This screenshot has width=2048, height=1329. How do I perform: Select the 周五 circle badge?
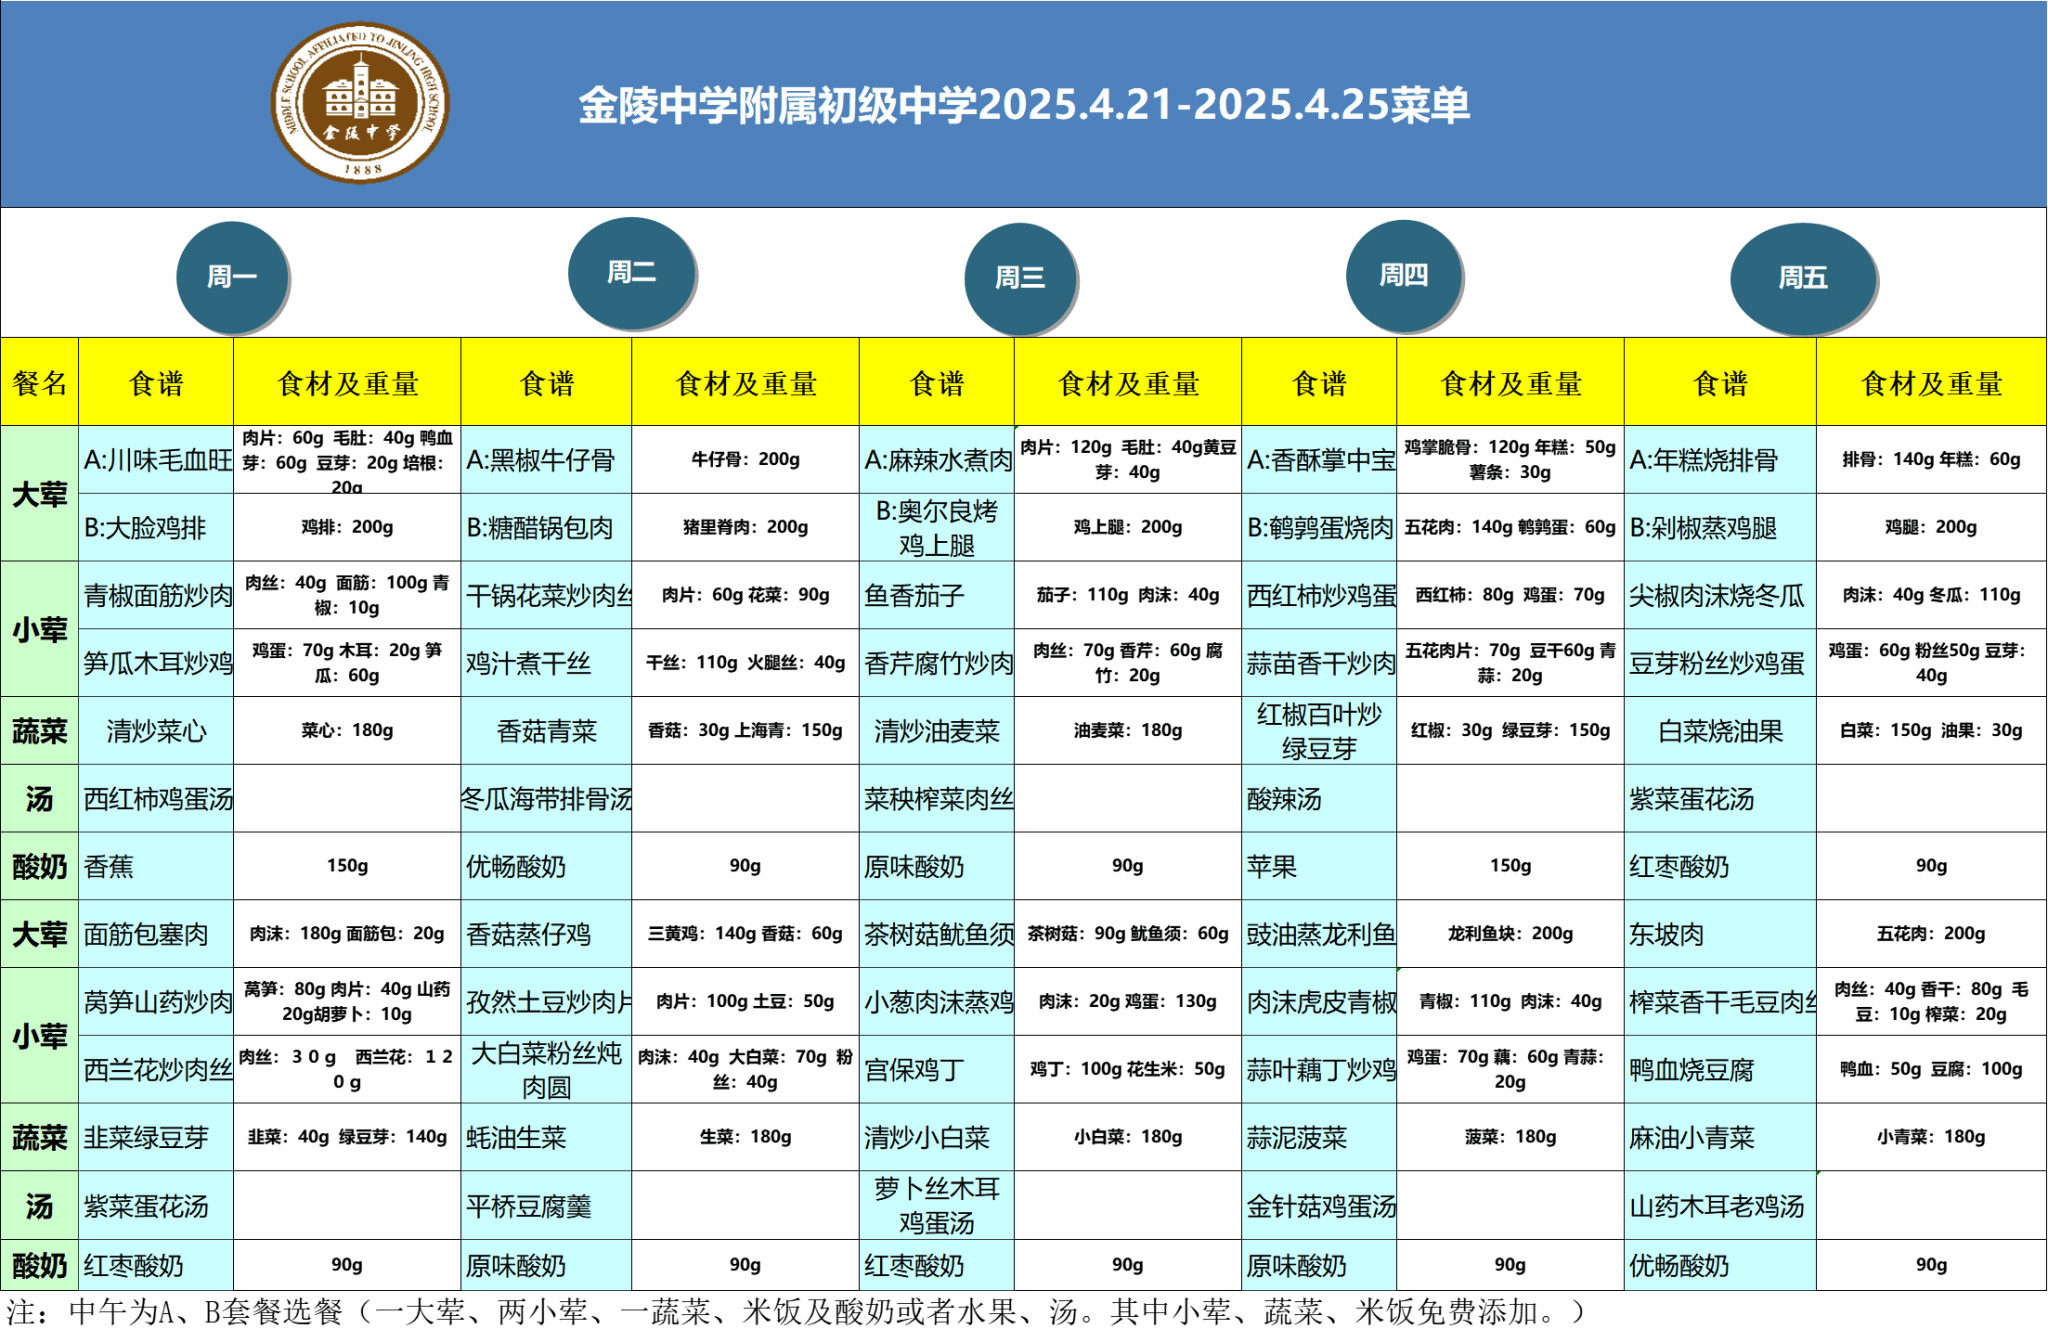(x=1802, y=277)
